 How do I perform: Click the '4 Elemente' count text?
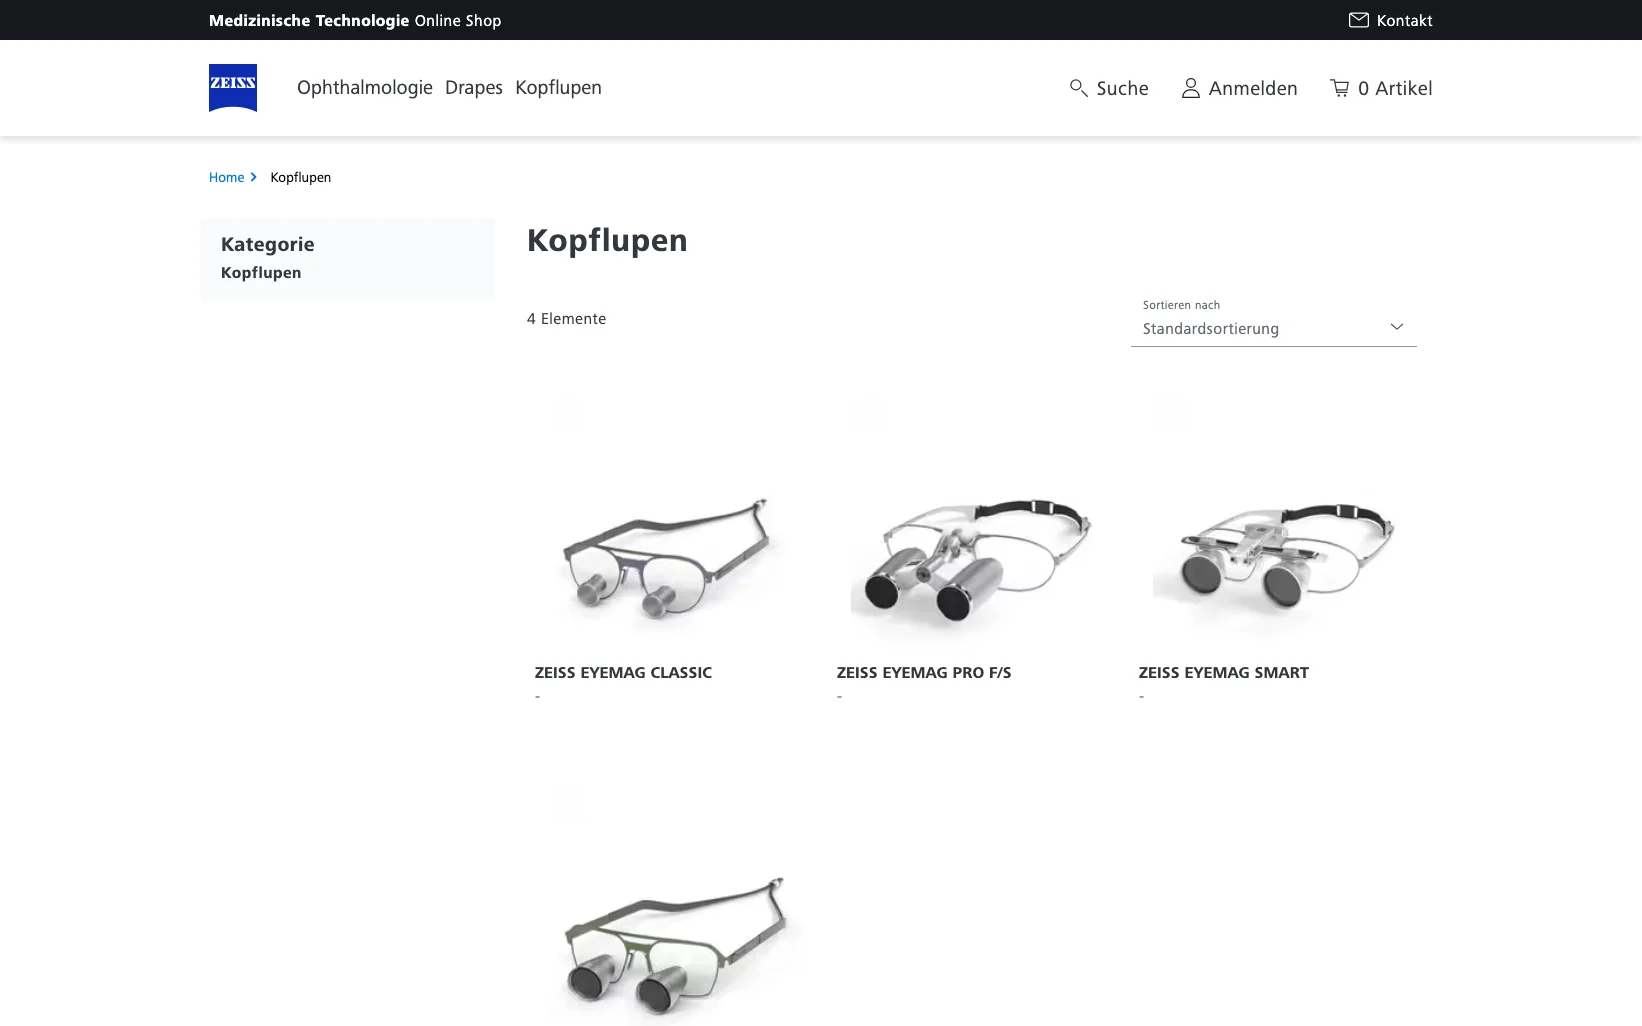[x=567, y=318]
